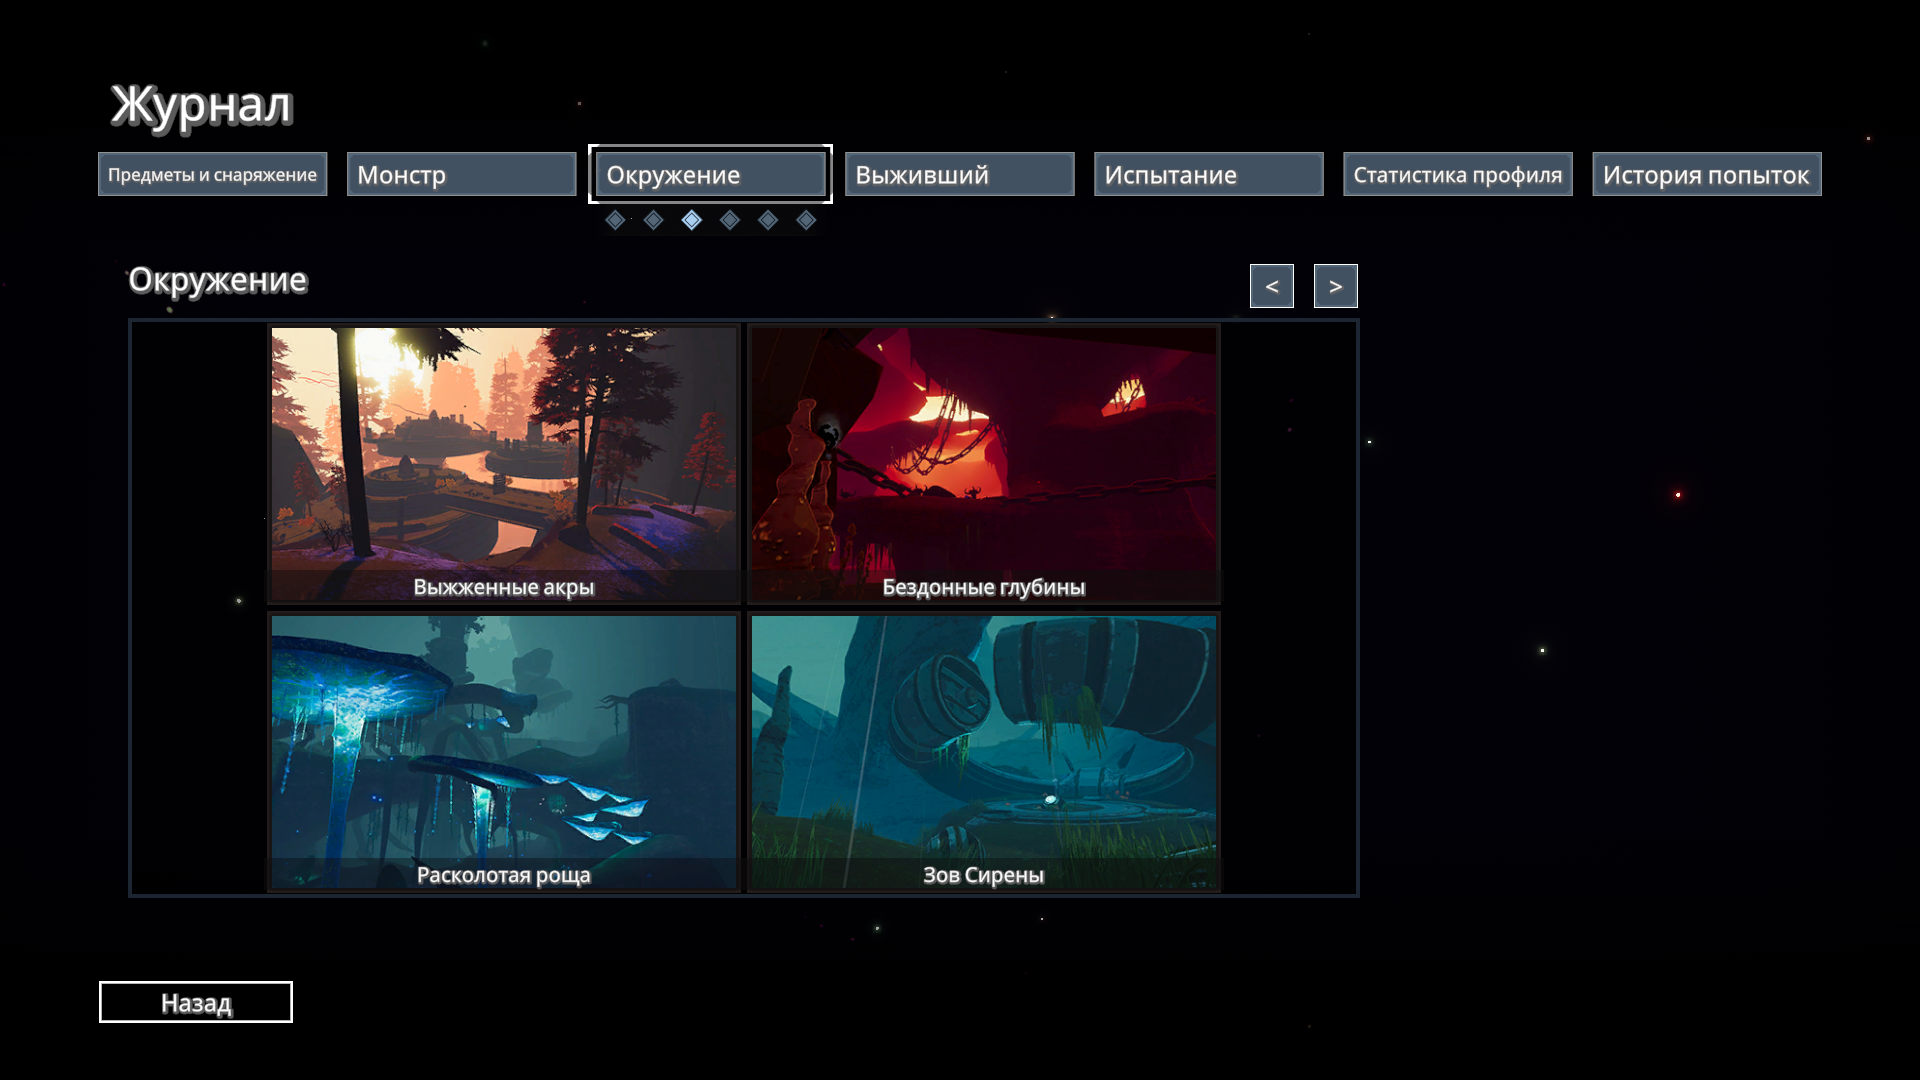Click the second diamond page indicator
The height and width of the screenshot is (1080, 1920).
tap(653, 220)
